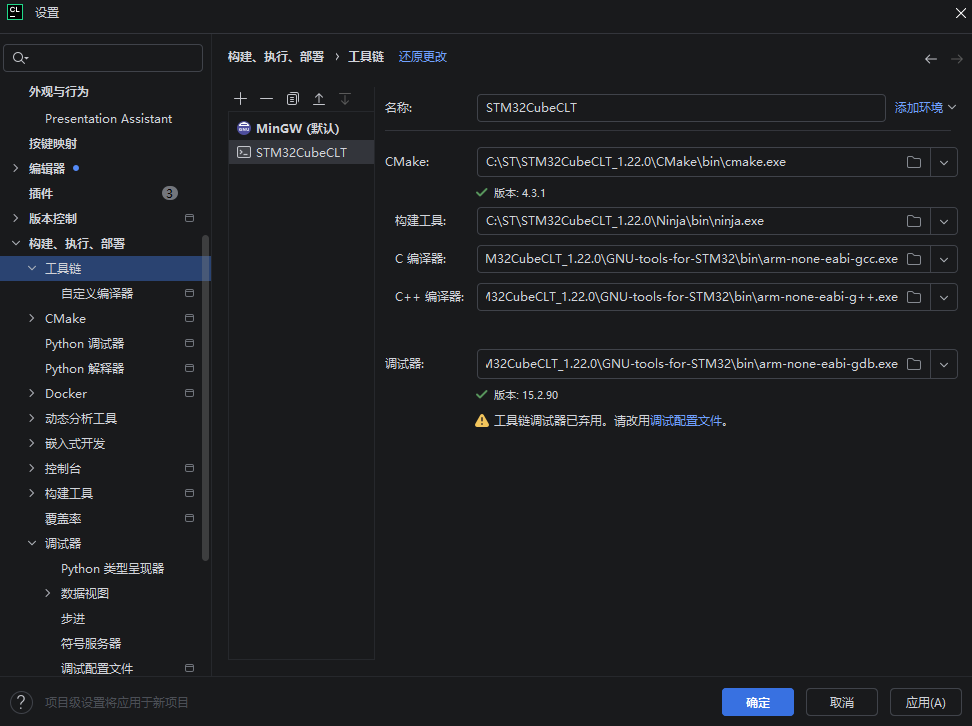The image size is (972, 726).
Task: Open CMake path dropdown arrow
Action: pos(944,162)
